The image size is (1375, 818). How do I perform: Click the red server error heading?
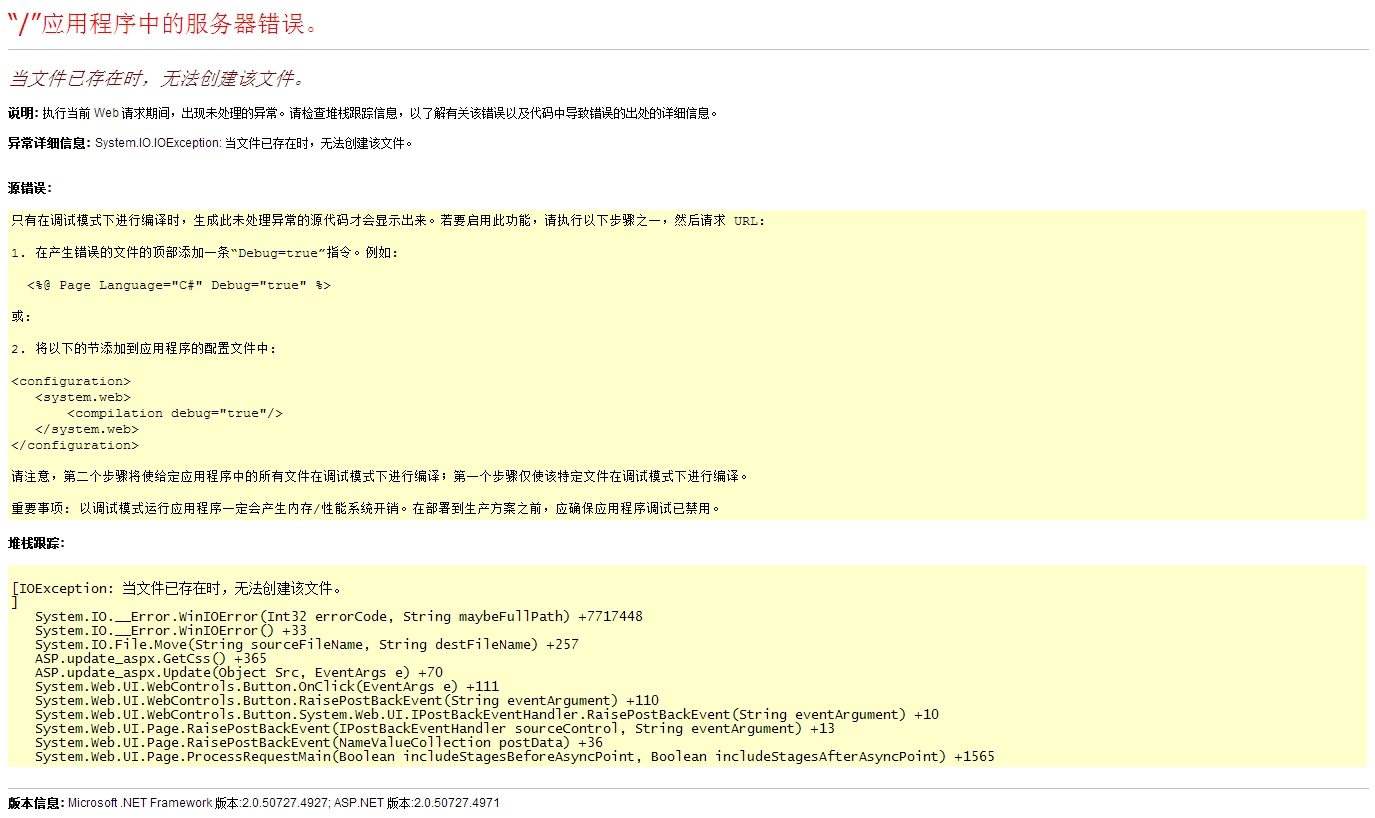(x=163, y=24)
